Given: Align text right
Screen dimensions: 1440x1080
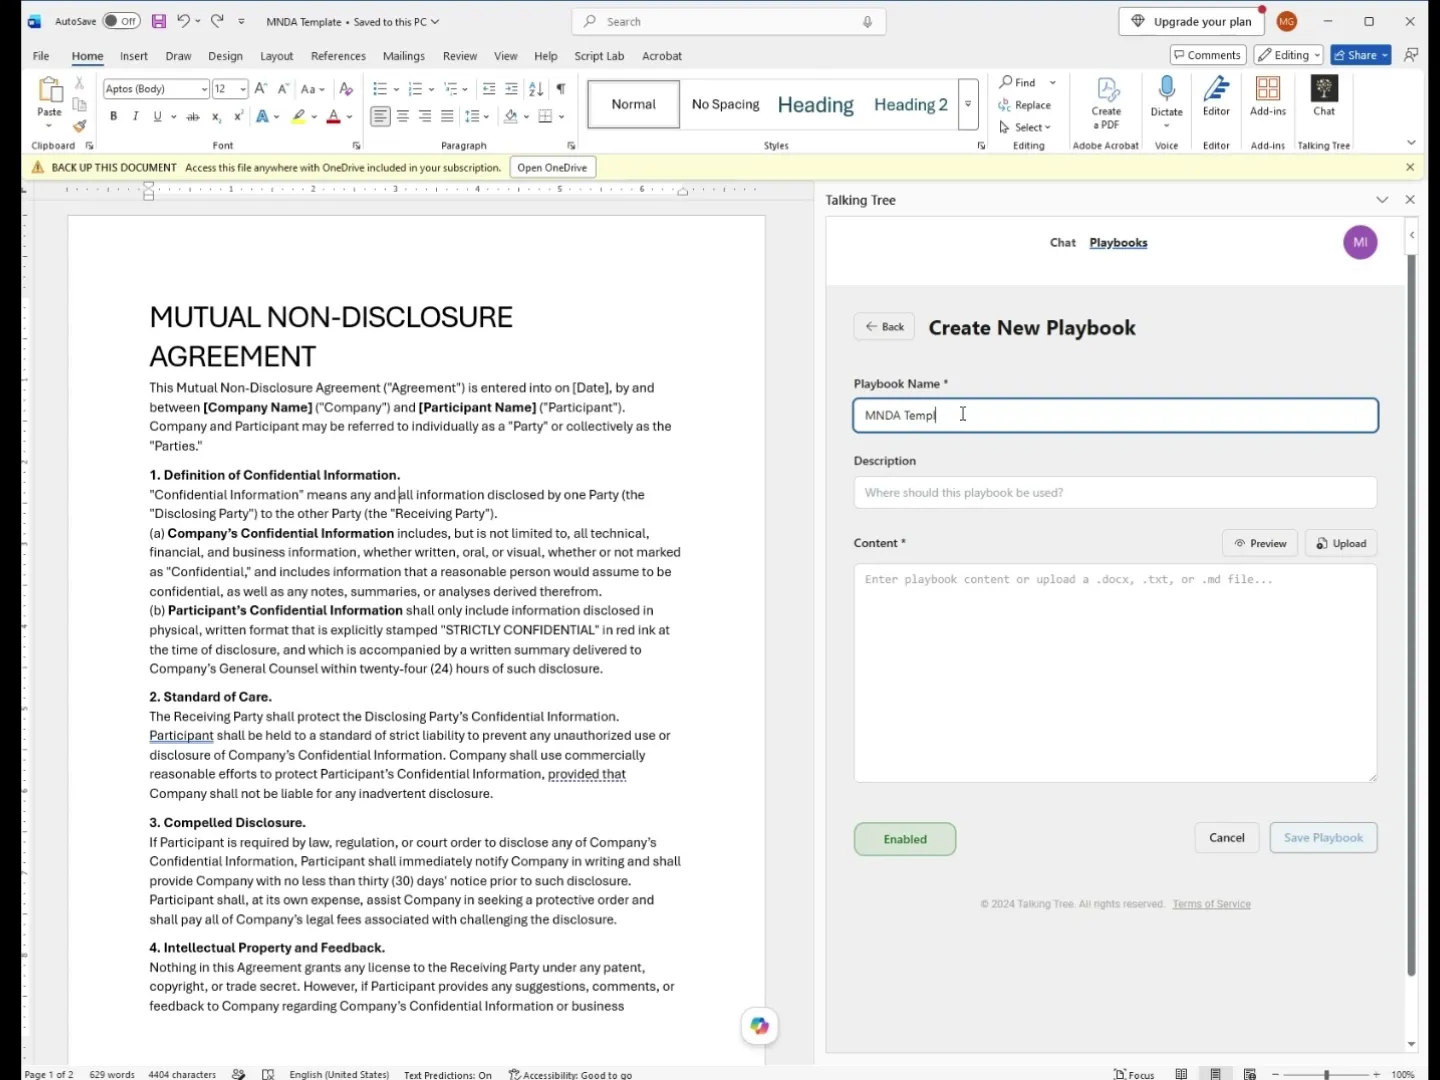Looking at the screenshot, I should pos(425,117).
